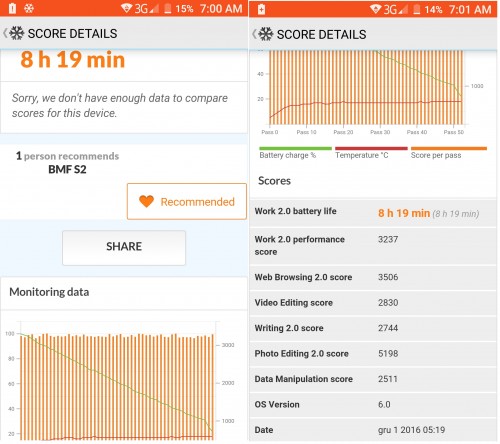This screenshot has height=444, width=500.
Task: Select the Work 2.0 performance score row
Action: [x=373, y=246]
